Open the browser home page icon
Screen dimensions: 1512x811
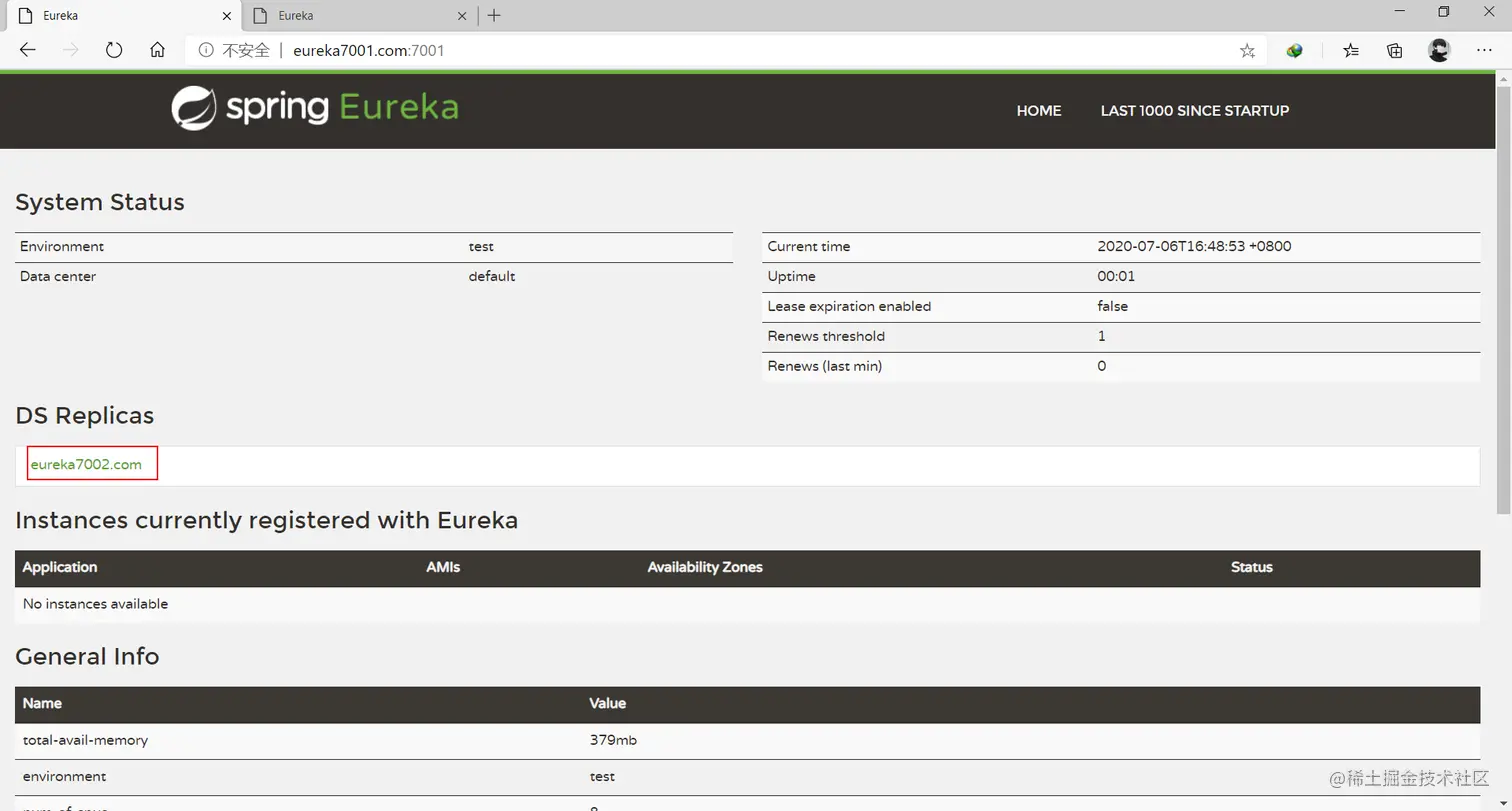coord(157,50)
